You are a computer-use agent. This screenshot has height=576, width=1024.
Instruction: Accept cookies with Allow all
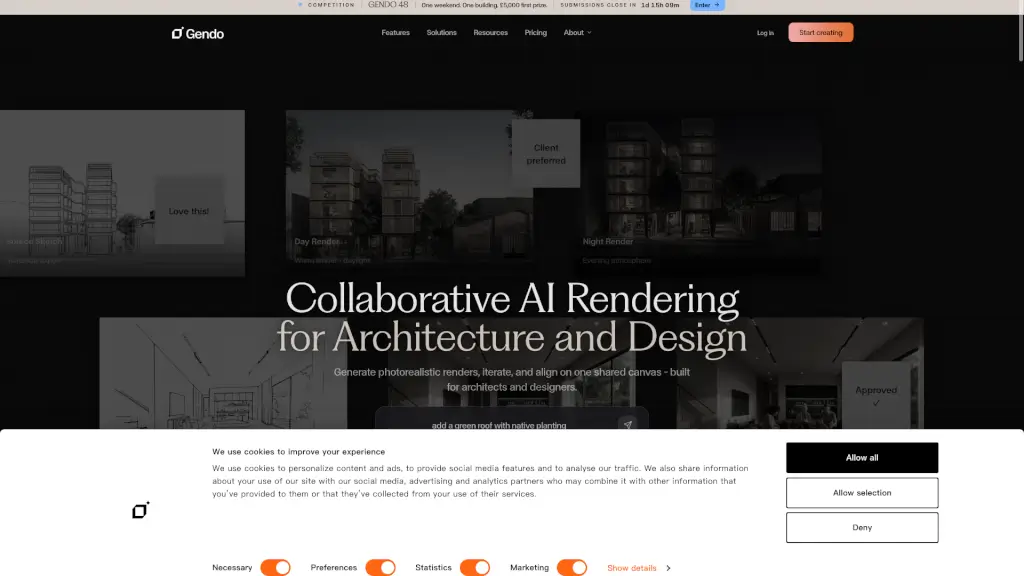[x=862, y=458]
